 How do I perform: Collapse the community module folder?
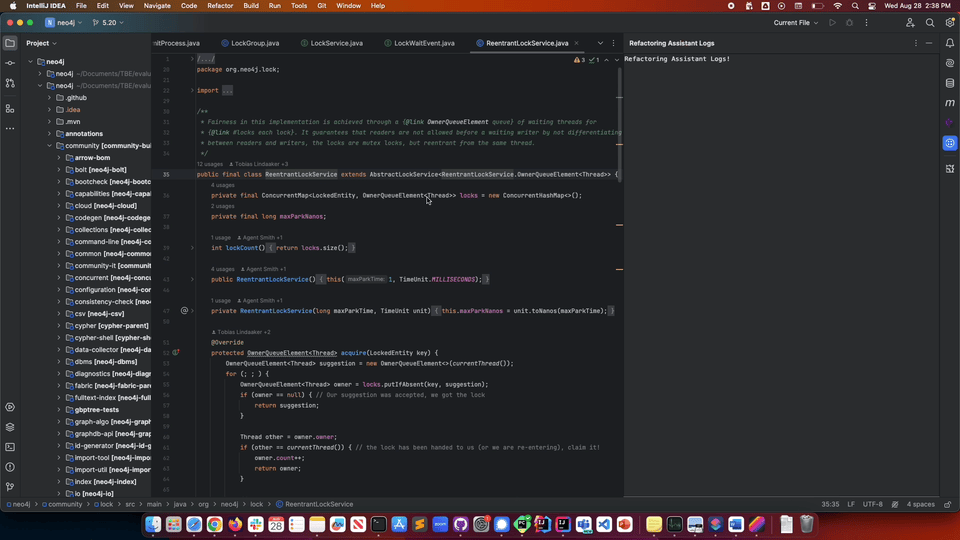(48, 145)
